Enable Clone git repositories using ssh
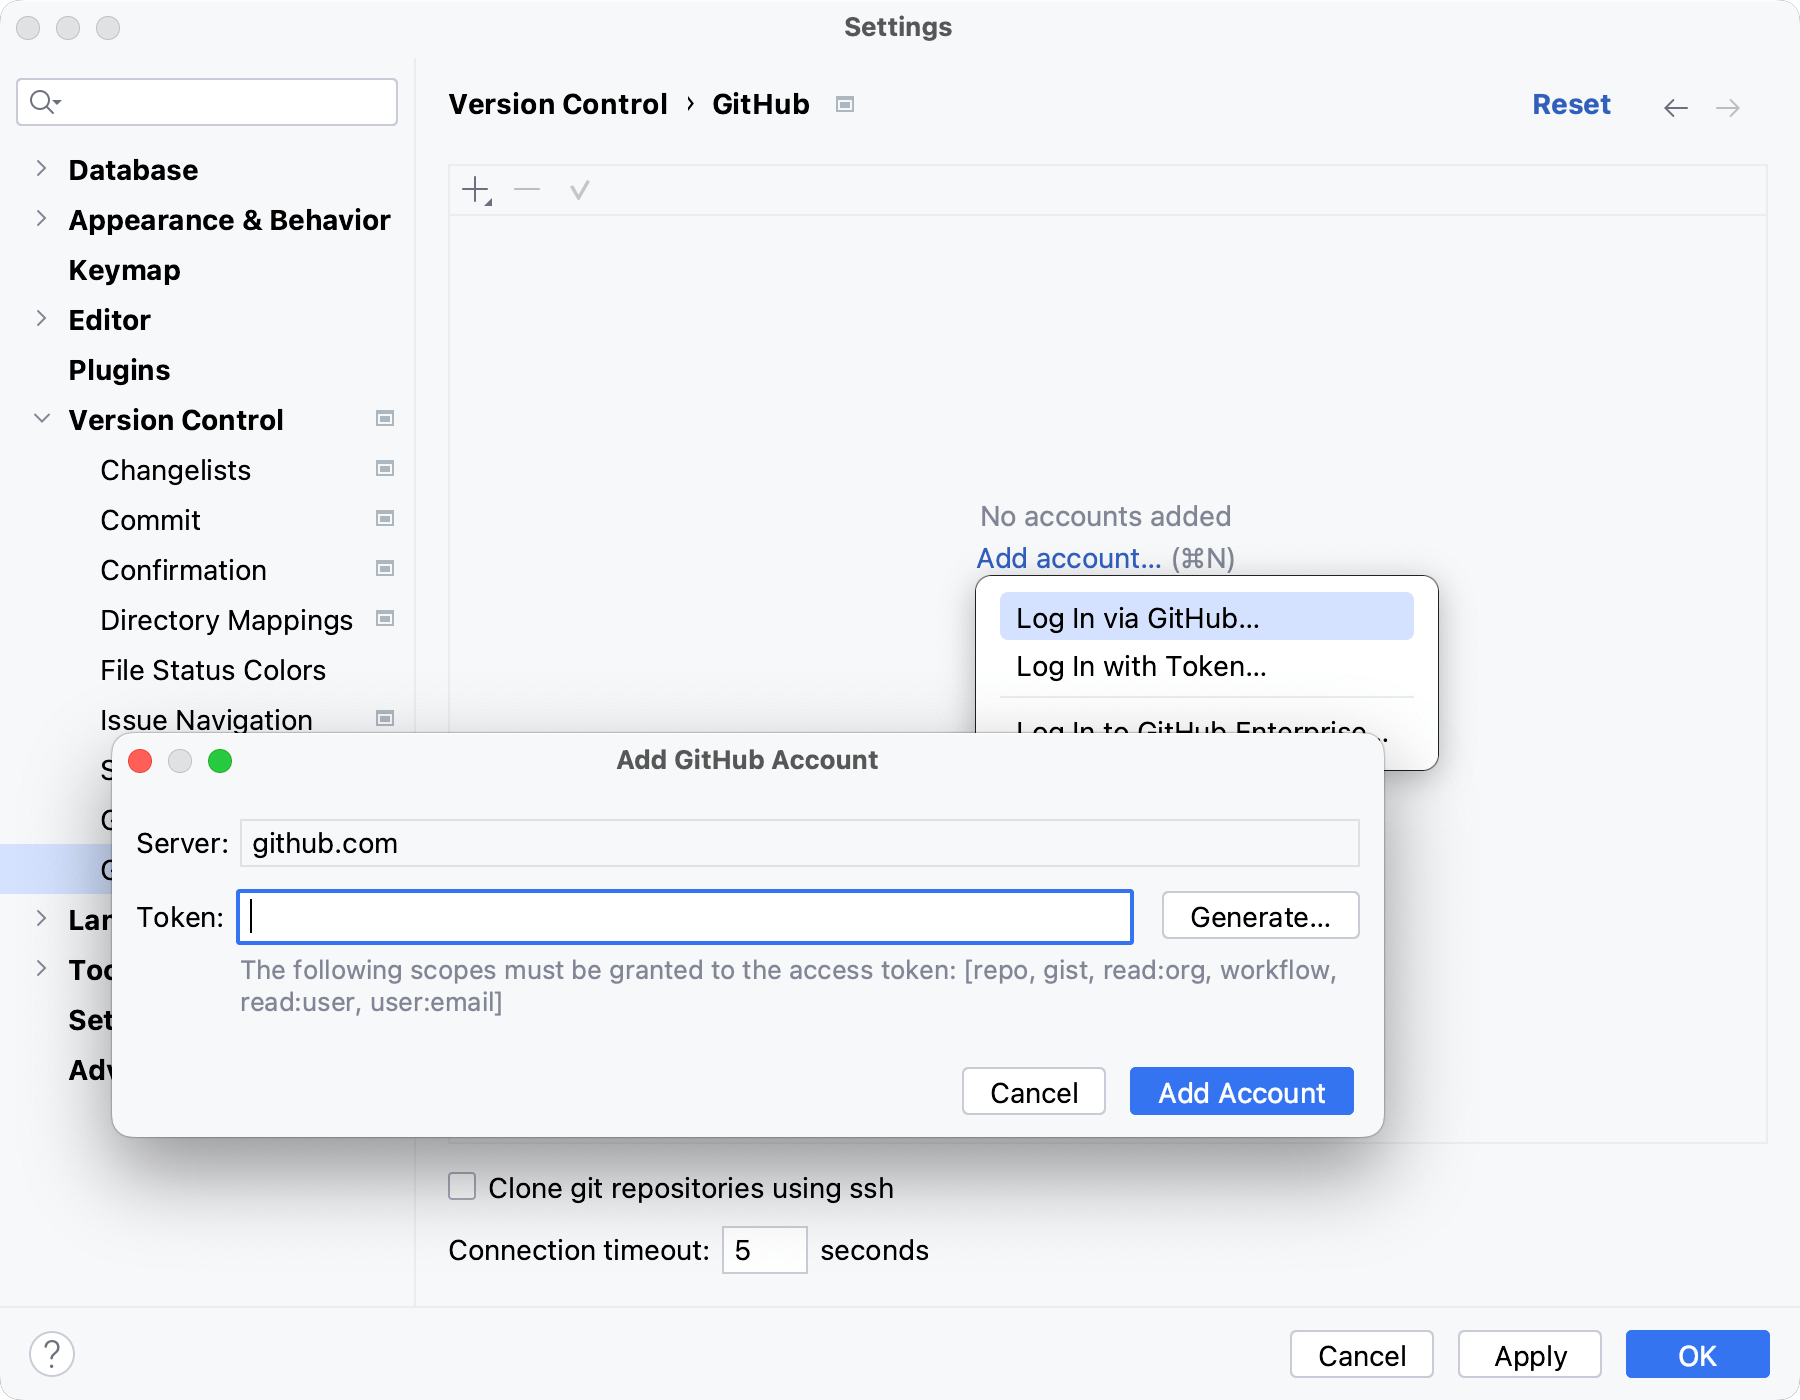Image resolution: width=1800 pixels, height=1400 pixels. tap(461, 1187)
